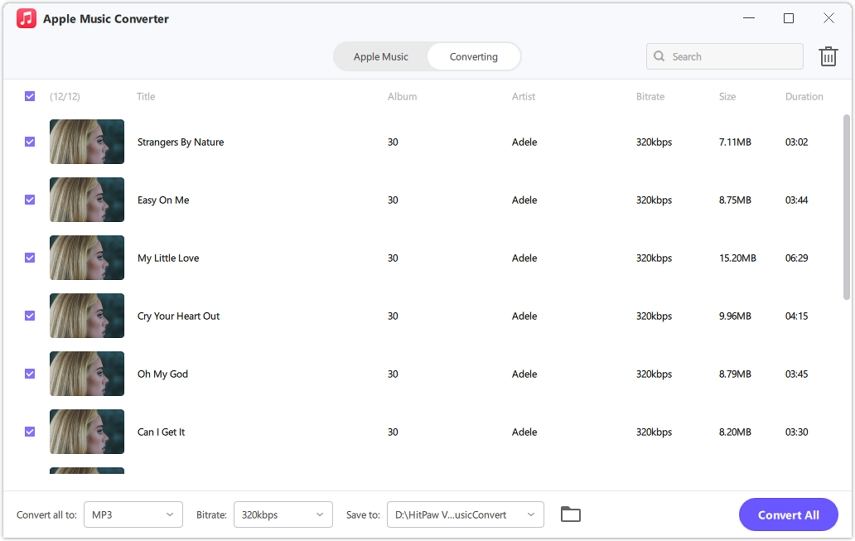
Task: Close the Apple Music Converter window
Action: coord(828,18)
